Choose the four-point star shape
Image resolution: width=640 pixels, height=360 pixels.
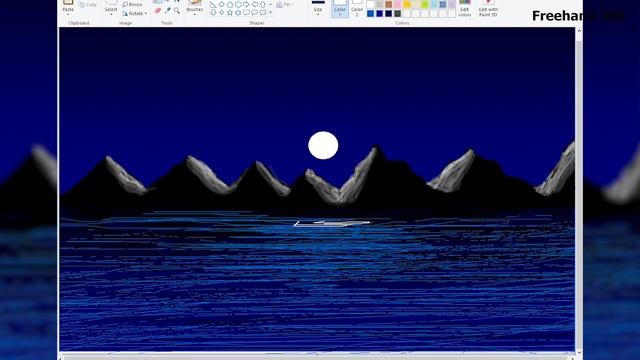coord(222,13)
